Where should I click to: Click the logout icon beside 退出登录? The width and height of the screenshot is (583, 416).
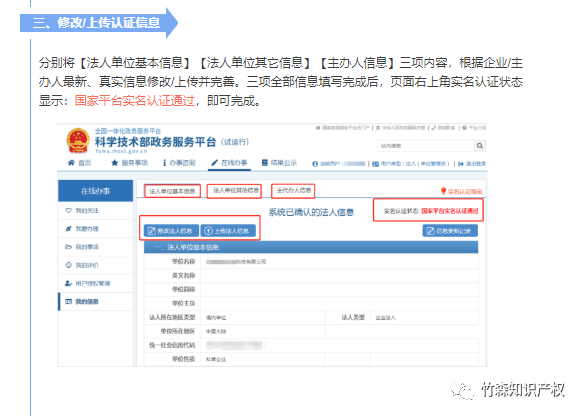click(461, 164)
